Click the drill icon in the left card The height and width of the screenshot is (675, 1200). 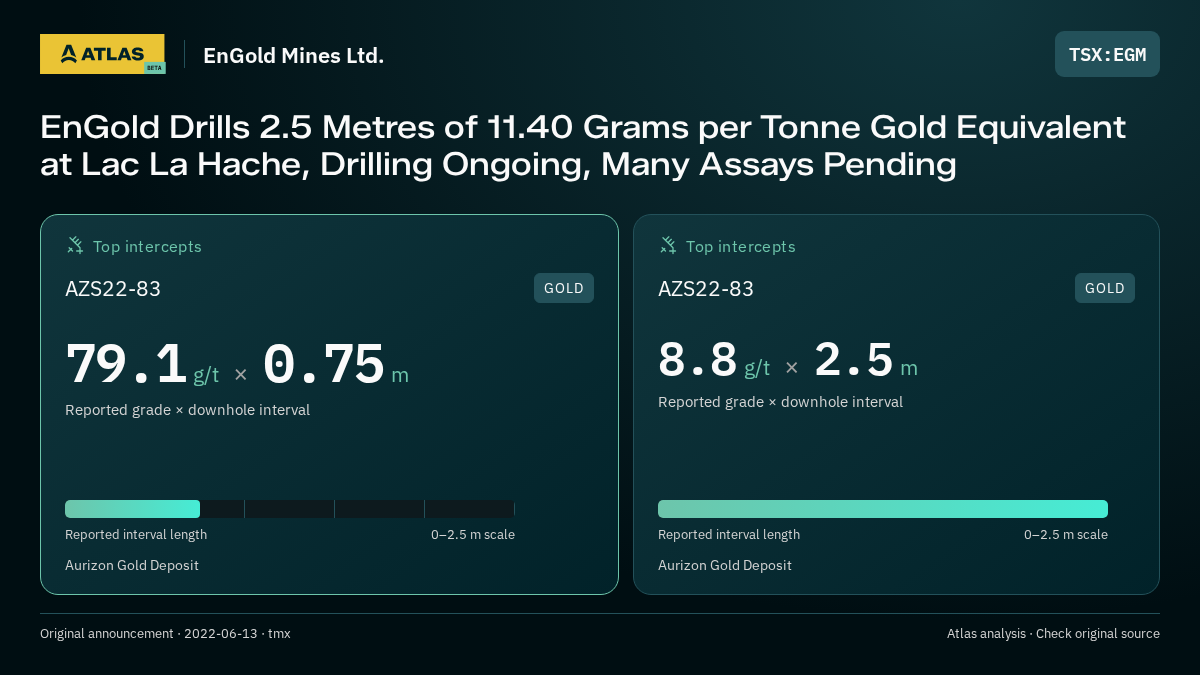click(75, 245)
